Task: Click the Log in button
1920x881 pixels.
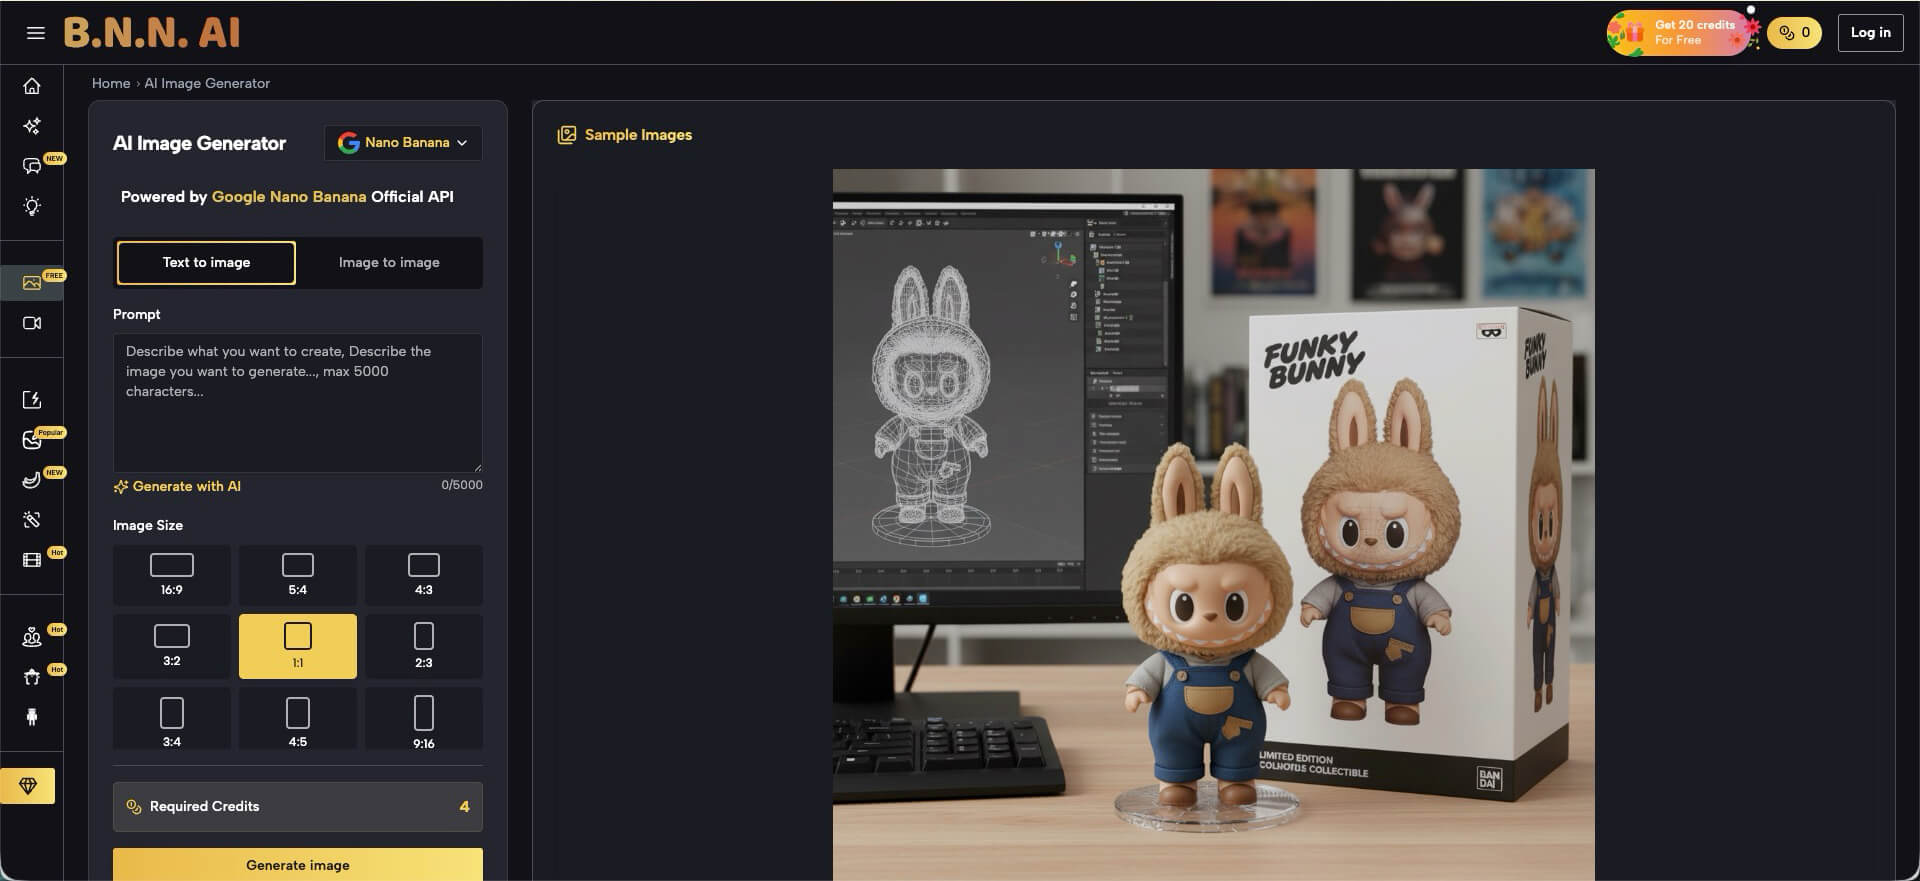Action: click(1870, 33)
